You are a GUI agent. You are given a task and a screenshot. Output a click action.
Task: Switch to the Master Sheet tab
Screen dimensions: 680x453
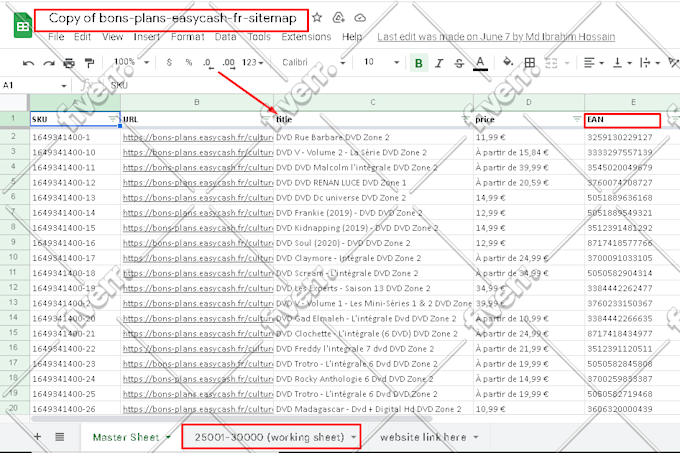(126, 437)
